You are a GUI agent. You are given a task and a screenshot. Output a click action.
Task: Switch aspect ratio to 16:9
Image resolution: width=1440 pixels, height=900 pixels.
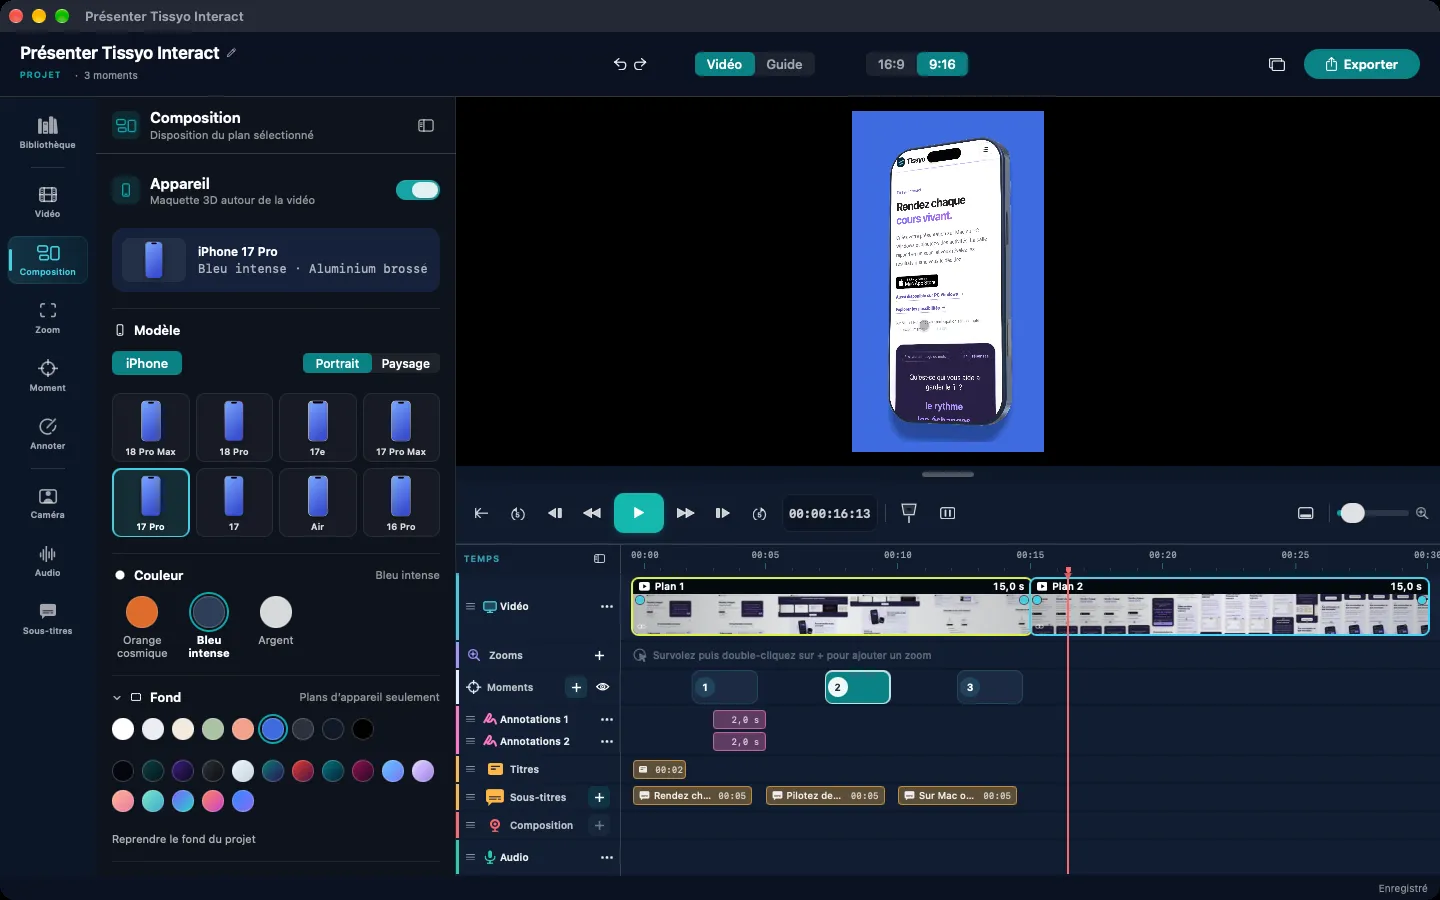click(x=891, y=64)
